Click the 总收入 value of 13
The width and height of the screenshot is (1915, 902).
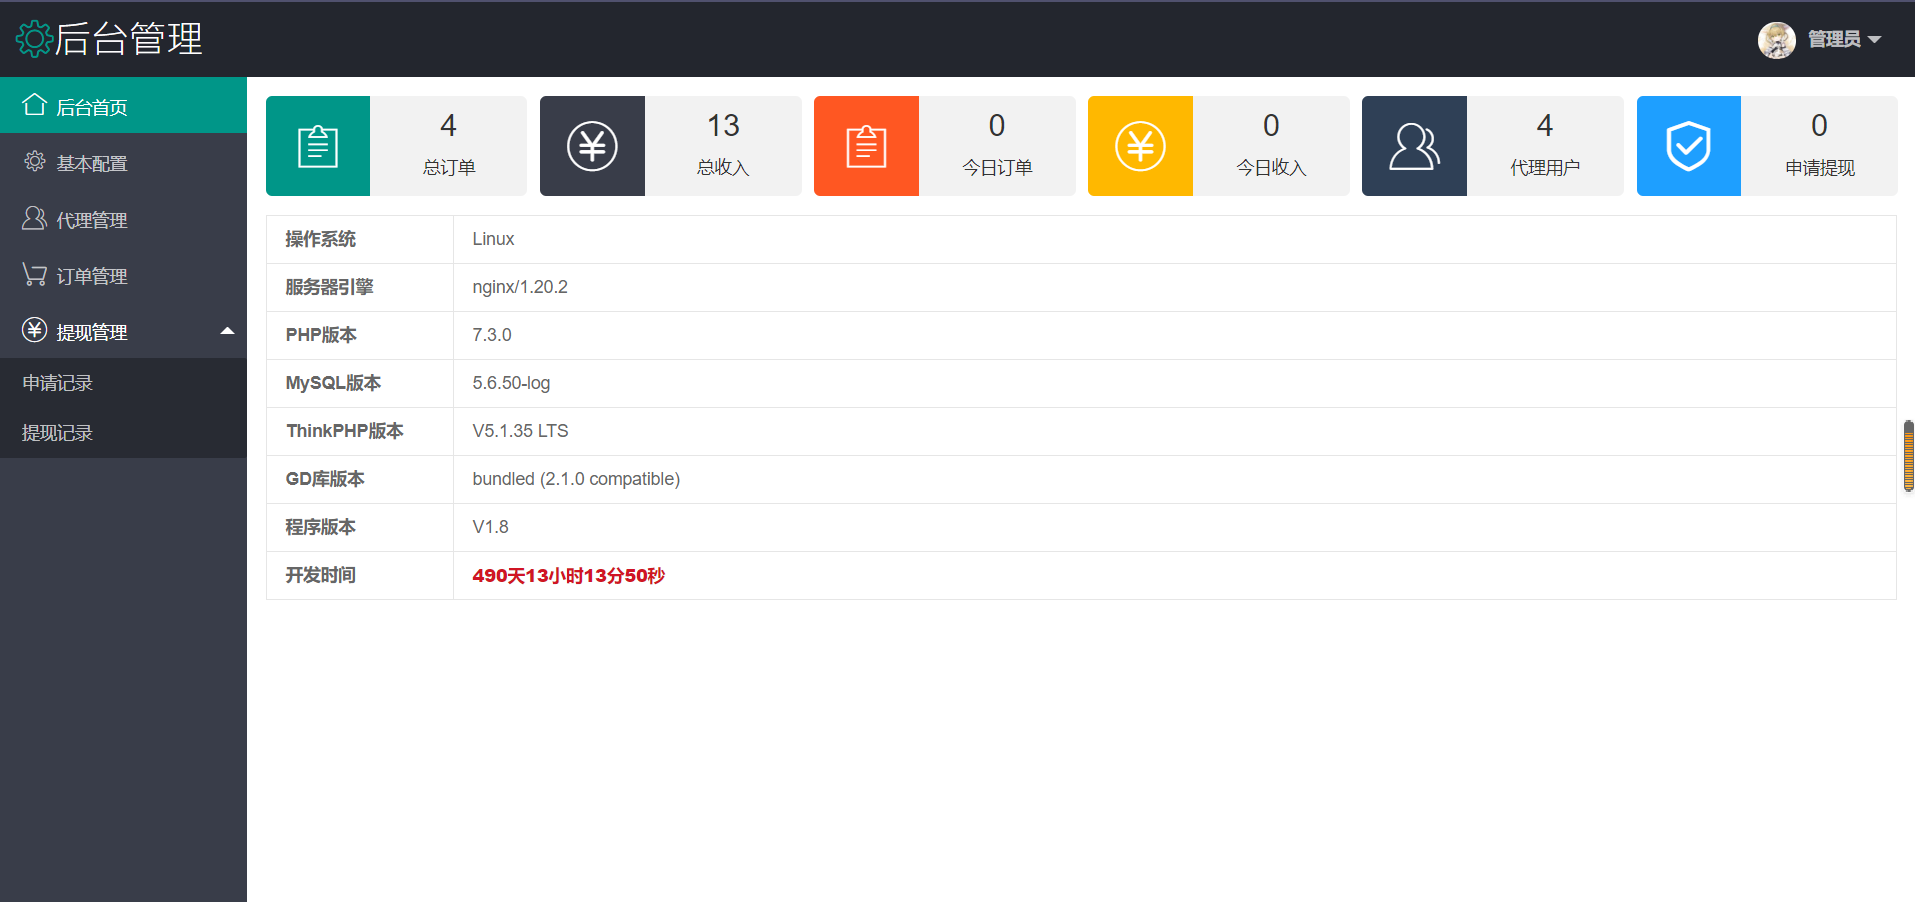pos(723,126)
